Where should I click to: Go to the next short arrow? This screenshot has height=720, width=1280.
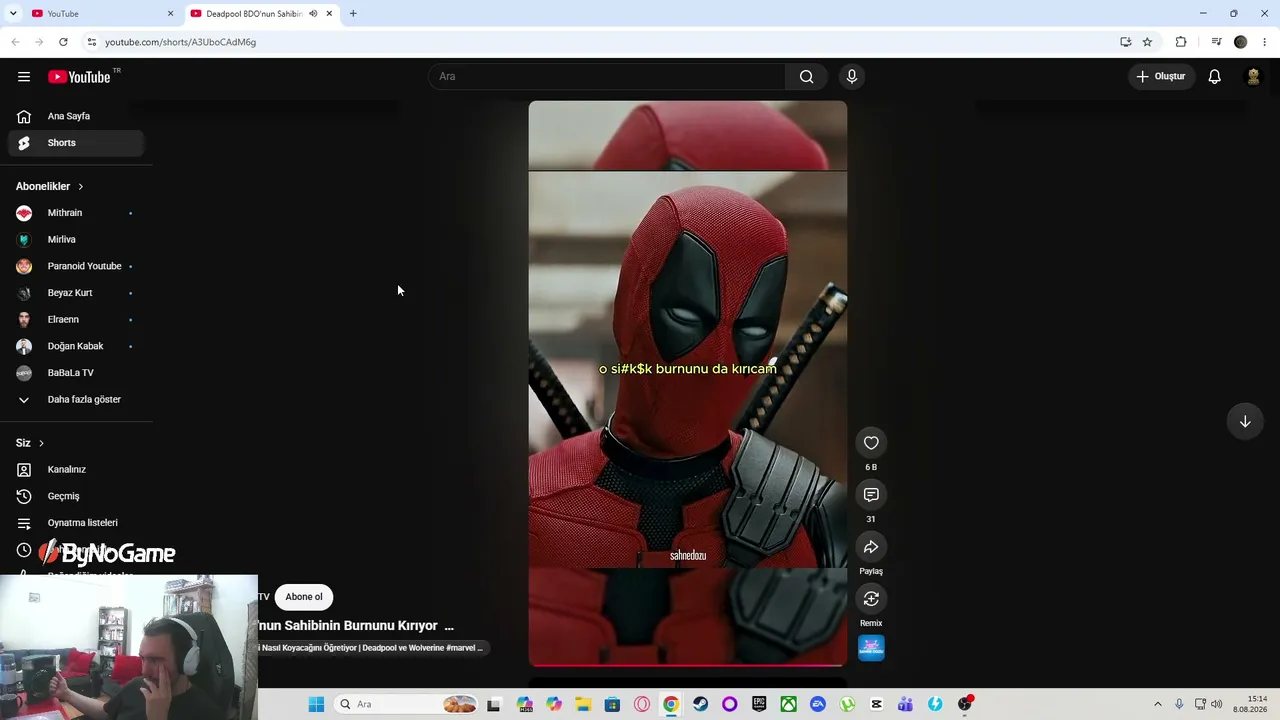click(1245, 421)
